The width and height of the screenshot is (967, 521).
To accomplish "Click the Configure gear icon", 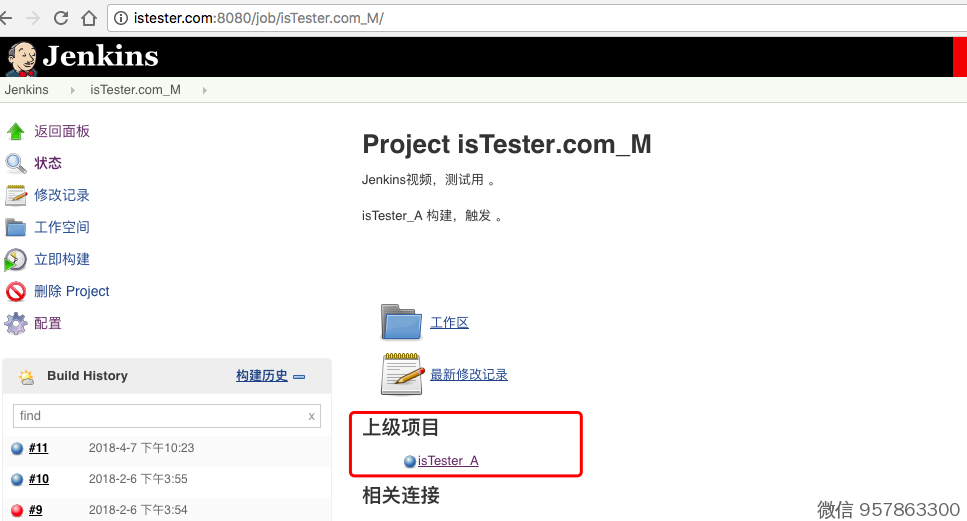I will click(15, 324).
